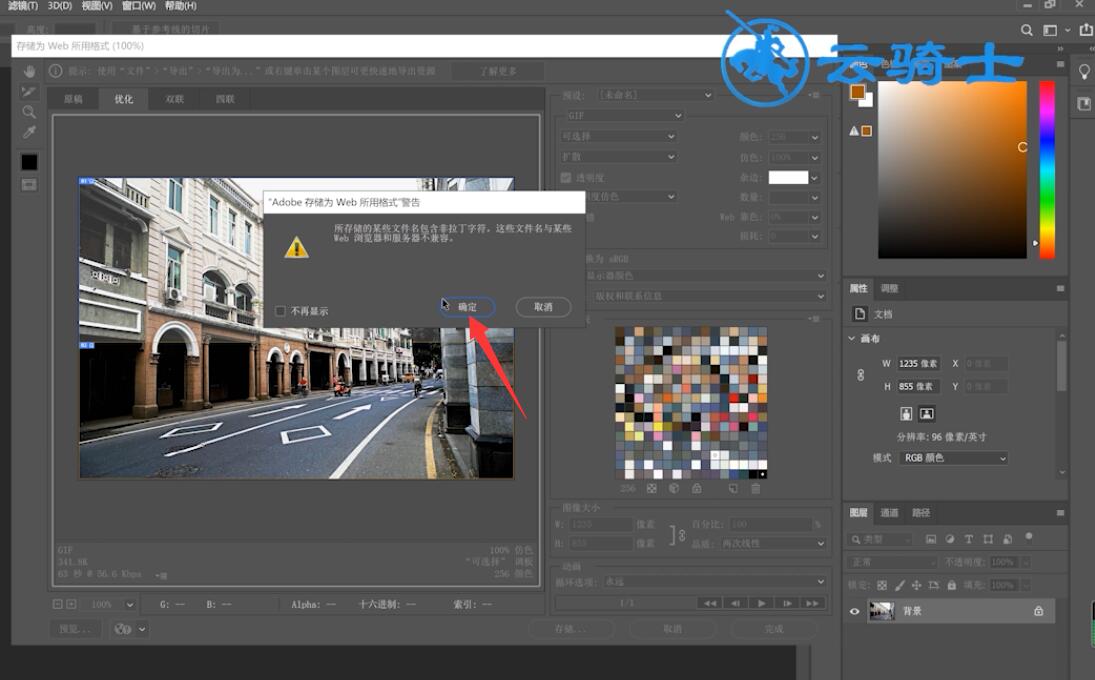Go to next animation frame

tap(787, 603)
